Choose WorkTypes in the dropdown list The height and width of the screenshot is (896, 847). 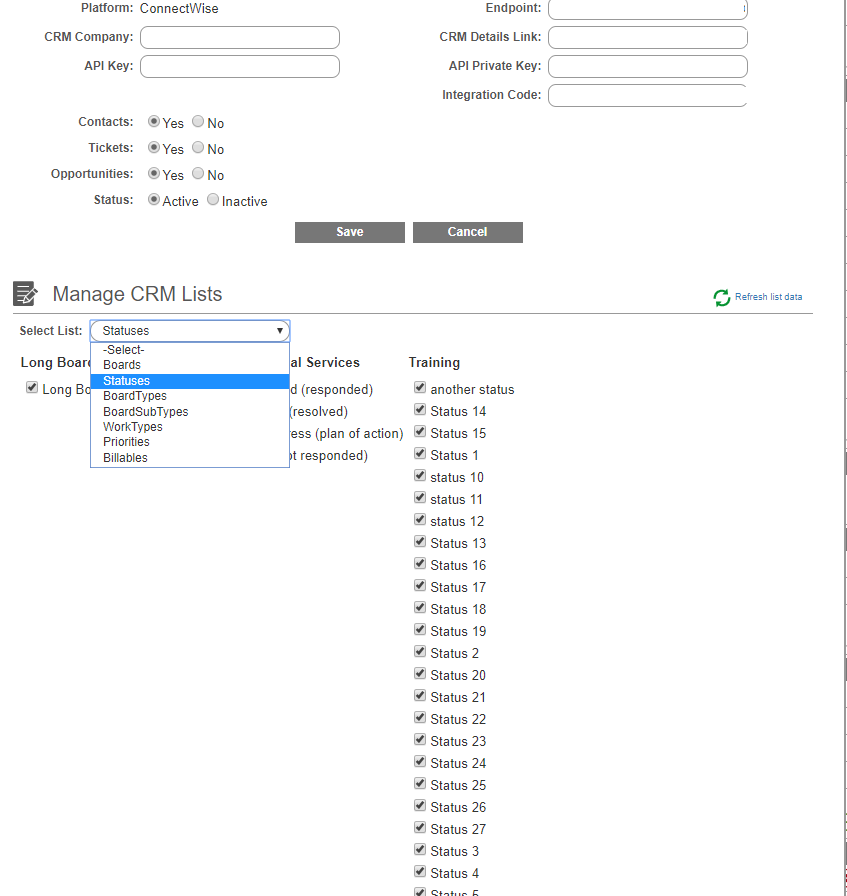(x=190, y=426)
